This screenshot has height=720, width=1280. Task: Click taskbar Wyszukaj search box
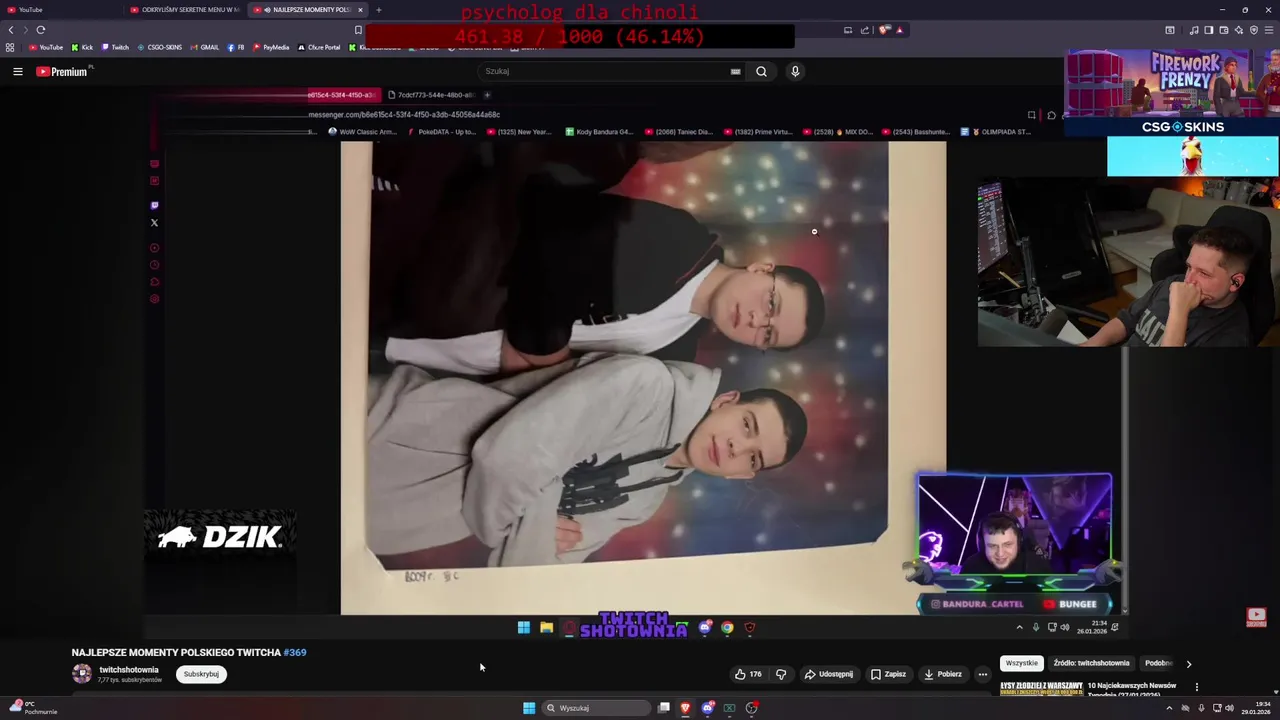pyautogui.click(x=597, y=708)
